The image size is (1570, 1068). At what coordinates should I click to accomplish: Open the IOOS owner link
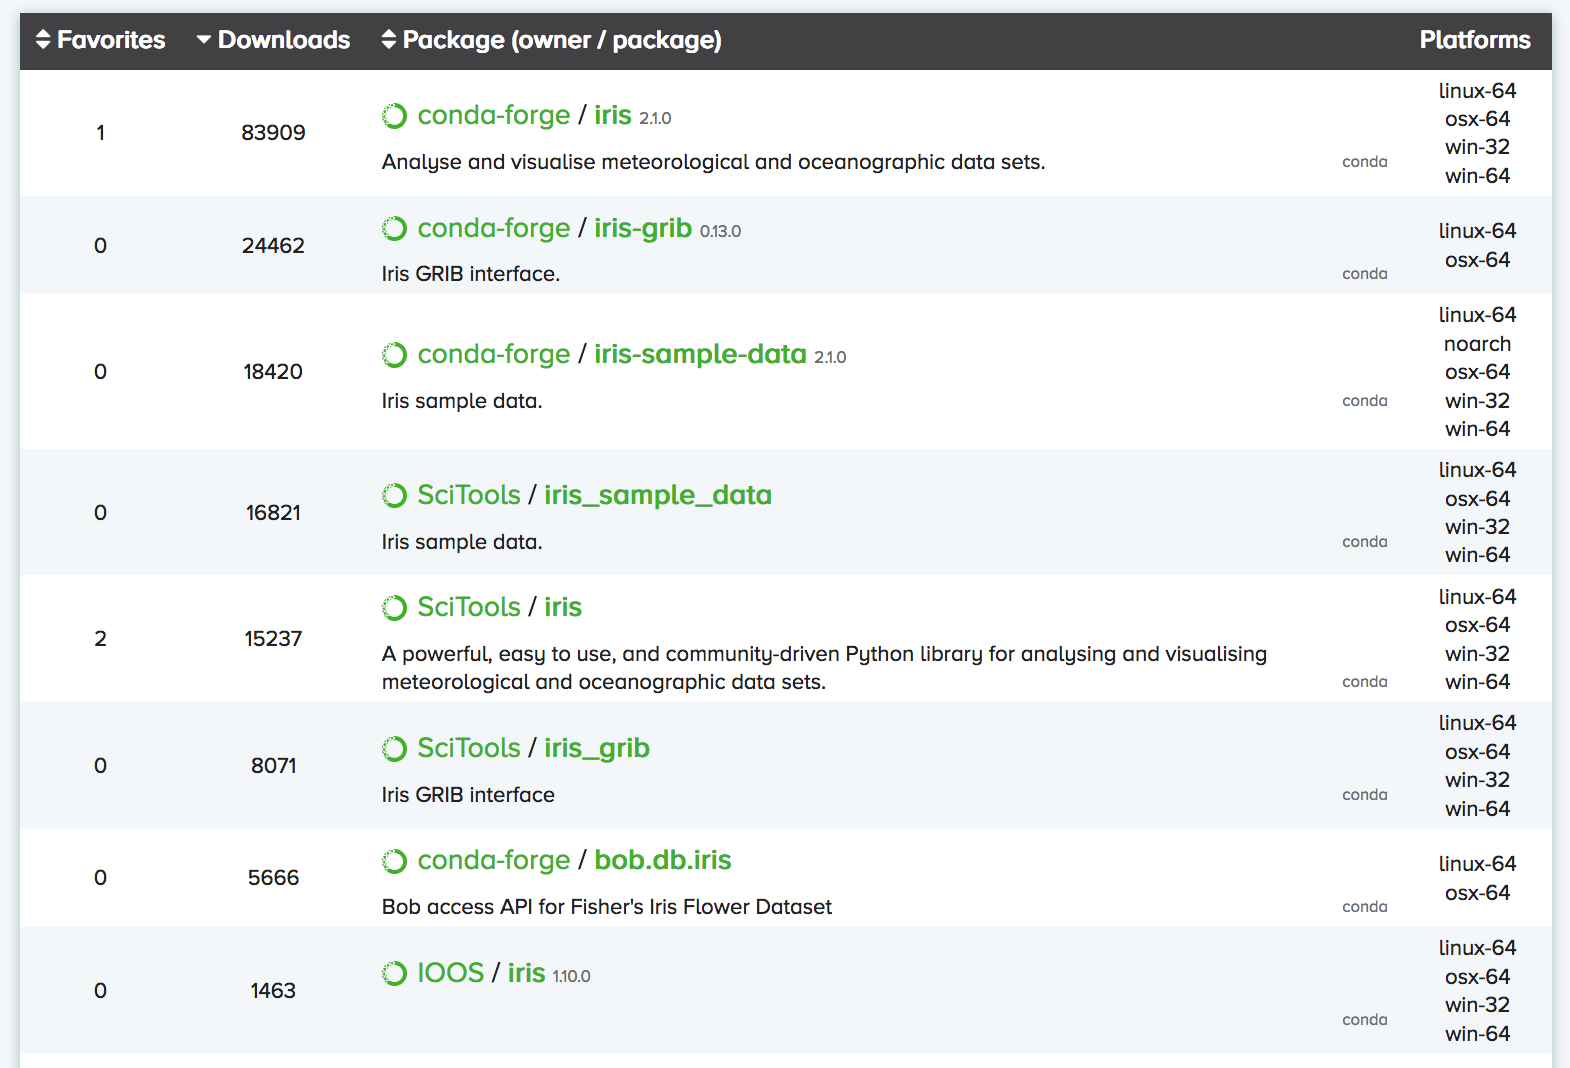[x=451, y=974]
